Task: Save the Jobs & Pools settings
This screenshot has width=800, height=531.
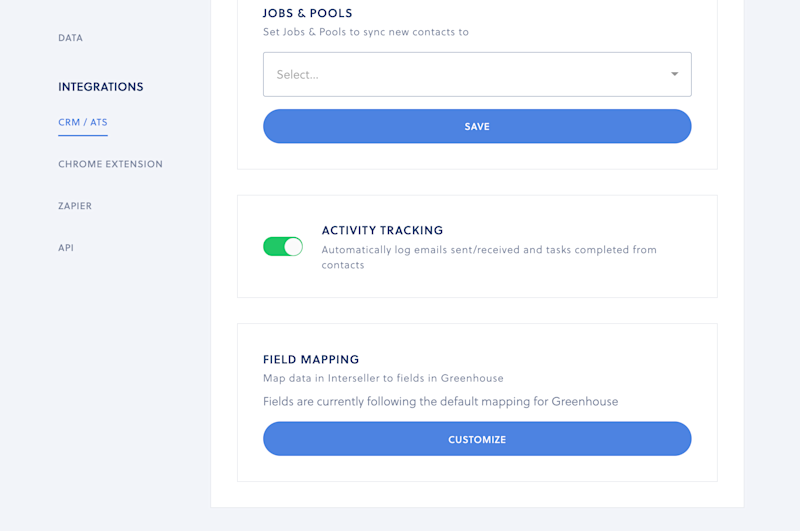Action: pyautogui.click(x=477, y=127)
